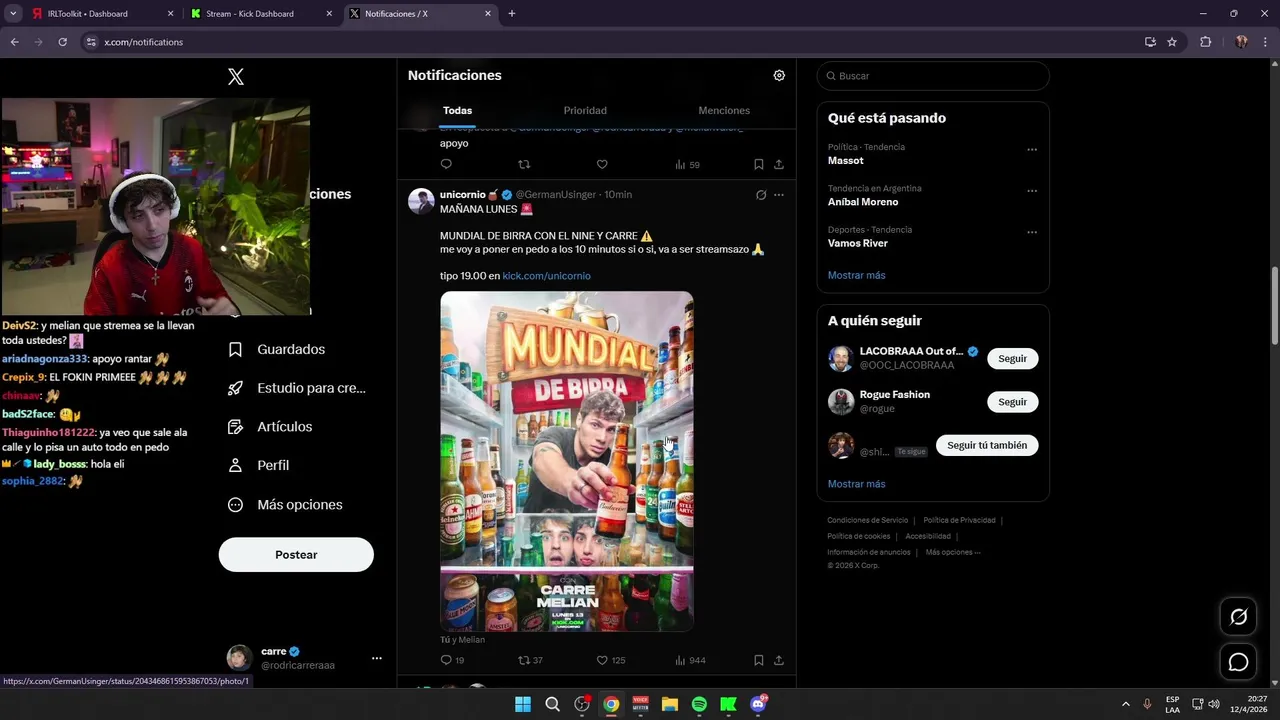Switch to the Todas tab
This screenshot has width=1280, height=720.
pos(457,111)
